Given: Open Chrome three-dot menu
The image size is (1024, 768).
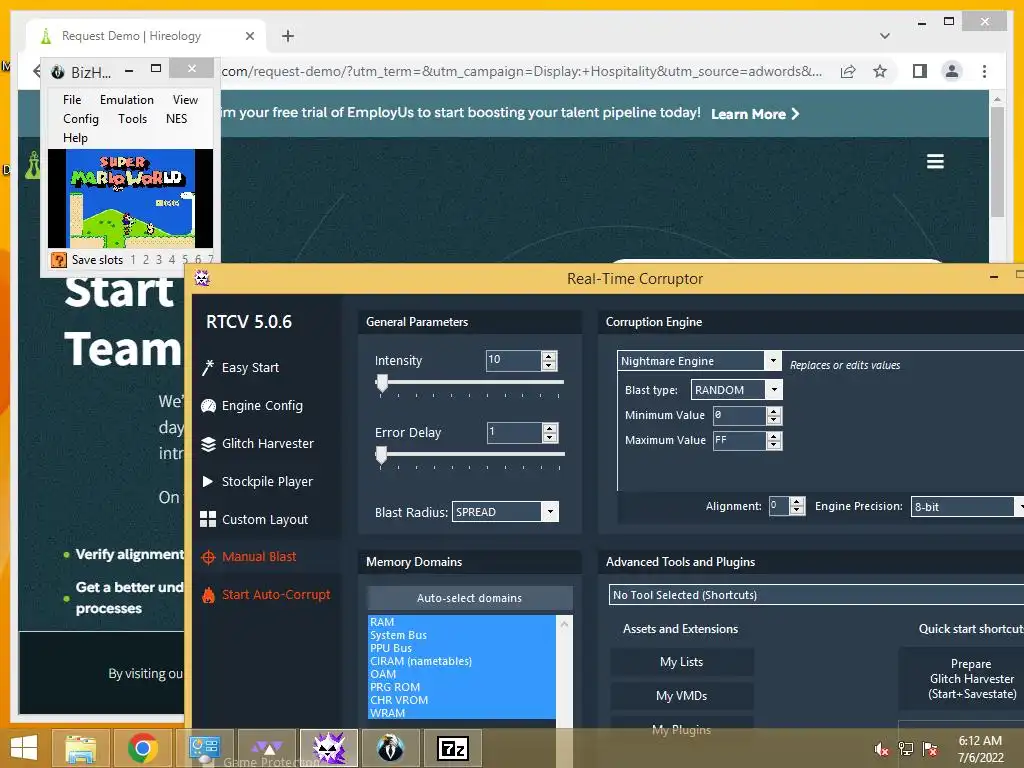Looking at the screenshot, I should click(984, 71).
